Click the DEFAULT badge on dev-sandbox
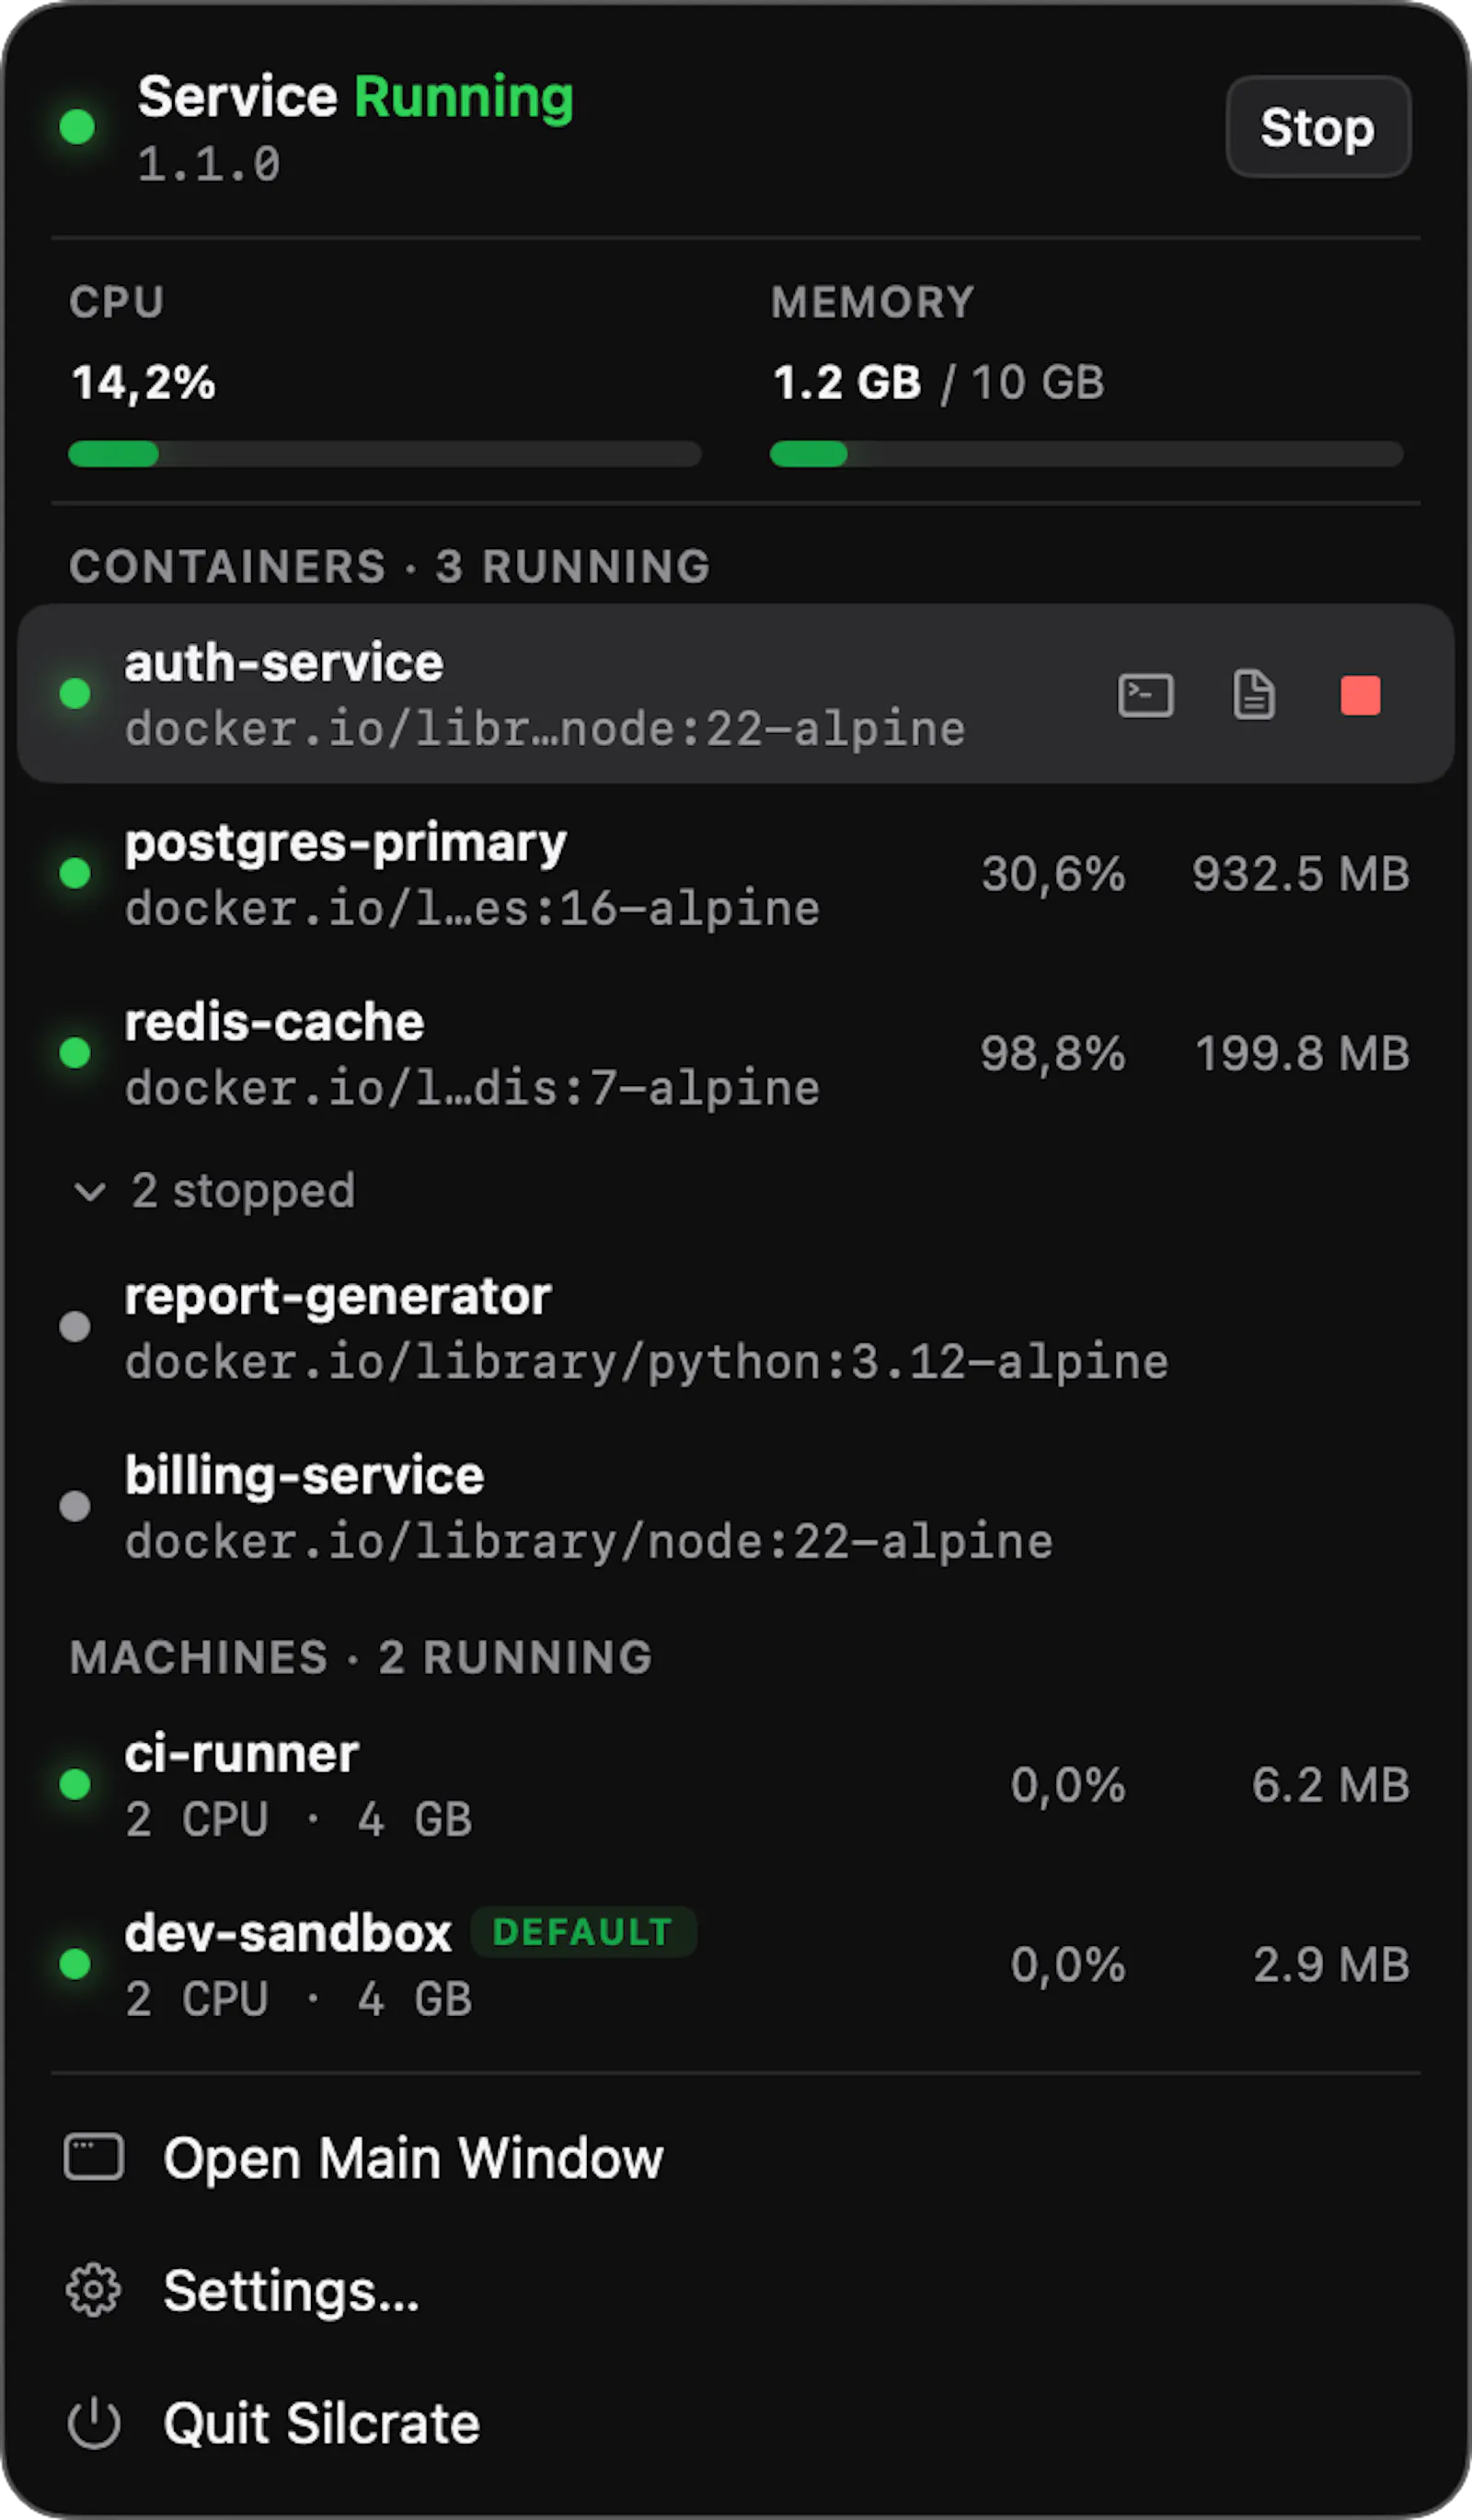Screen dimensions: 1472x2520 tap(583, 1932)
